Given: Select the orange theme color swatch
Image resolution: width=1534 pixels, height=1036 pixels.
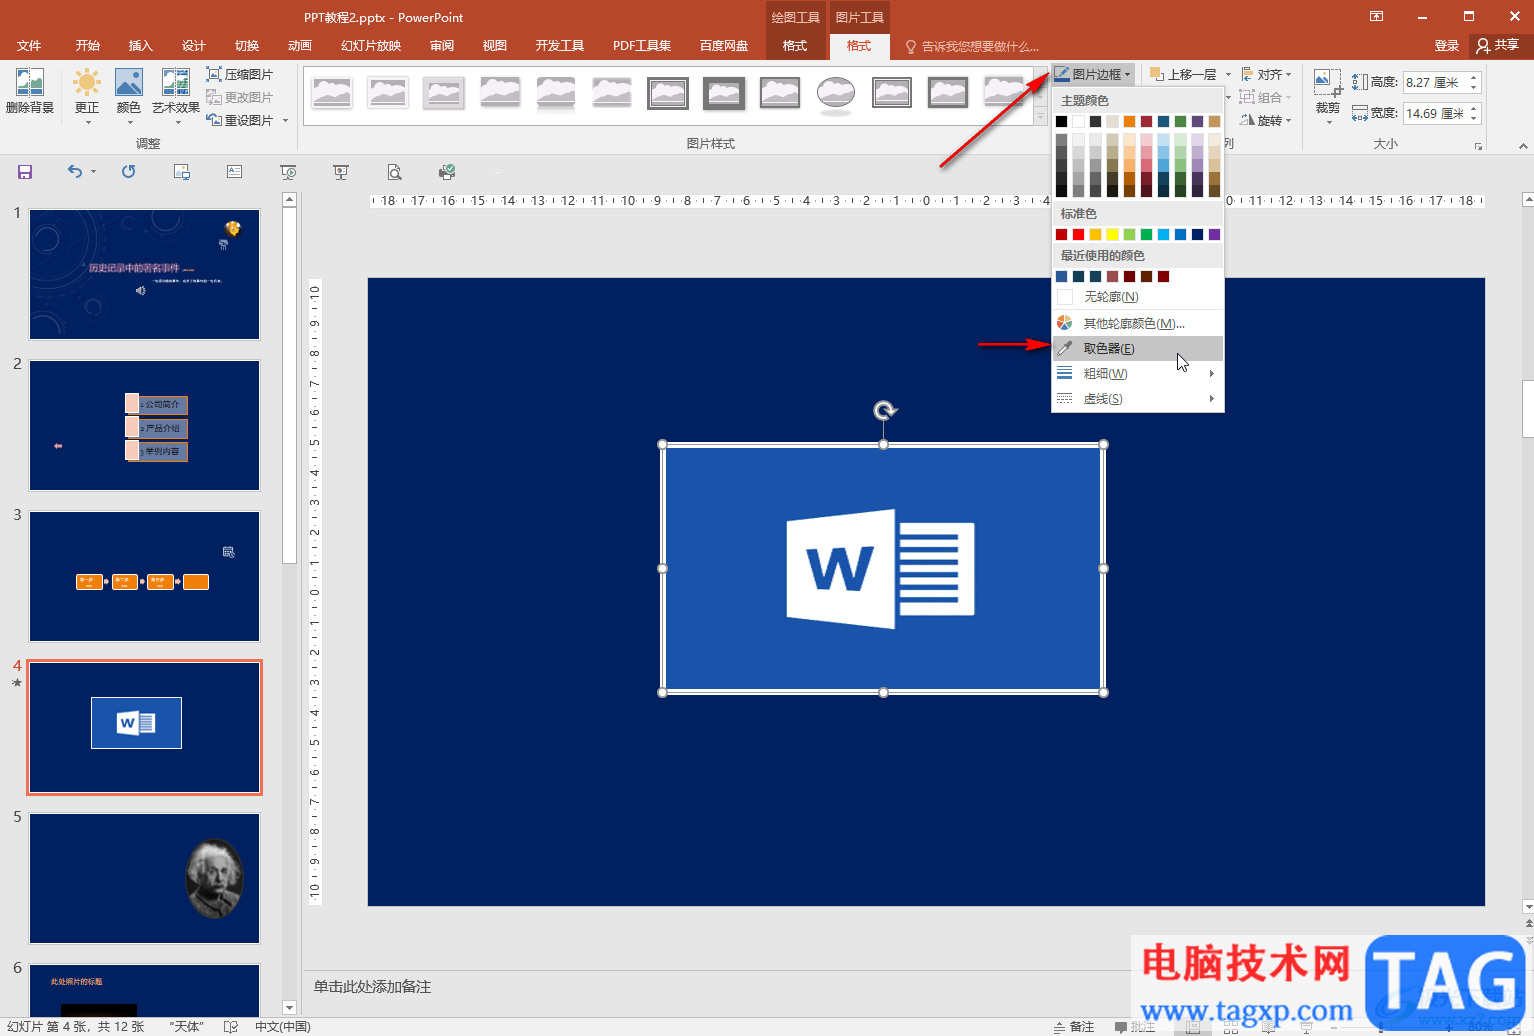Looking at the screenshot, I should point(1129,121).
